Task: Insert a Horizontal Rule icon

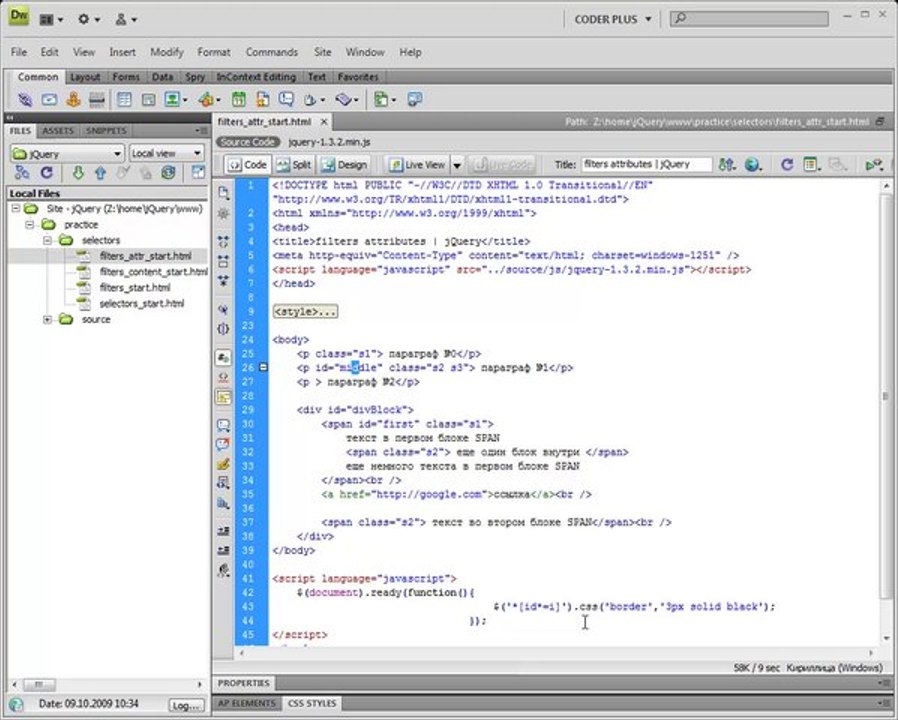Action: (97, 100)
